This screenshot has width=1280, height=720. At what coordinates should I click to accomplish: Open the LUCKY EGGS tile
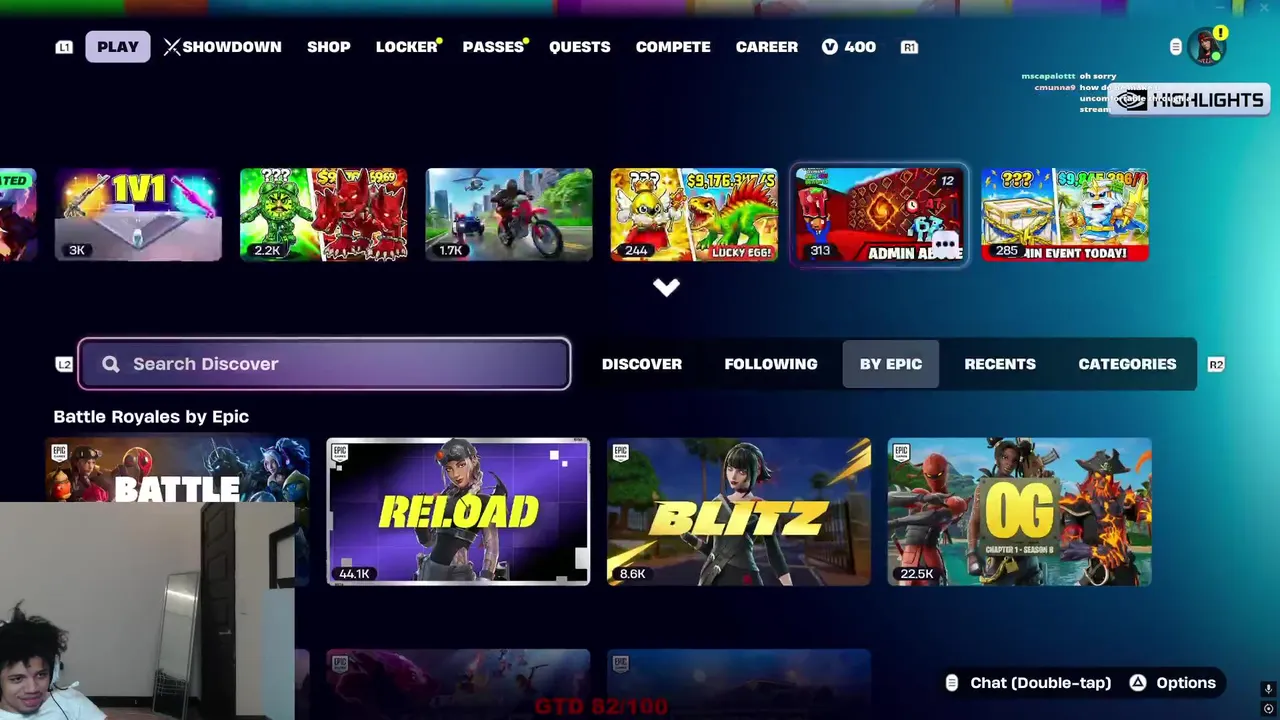point(694,214)
